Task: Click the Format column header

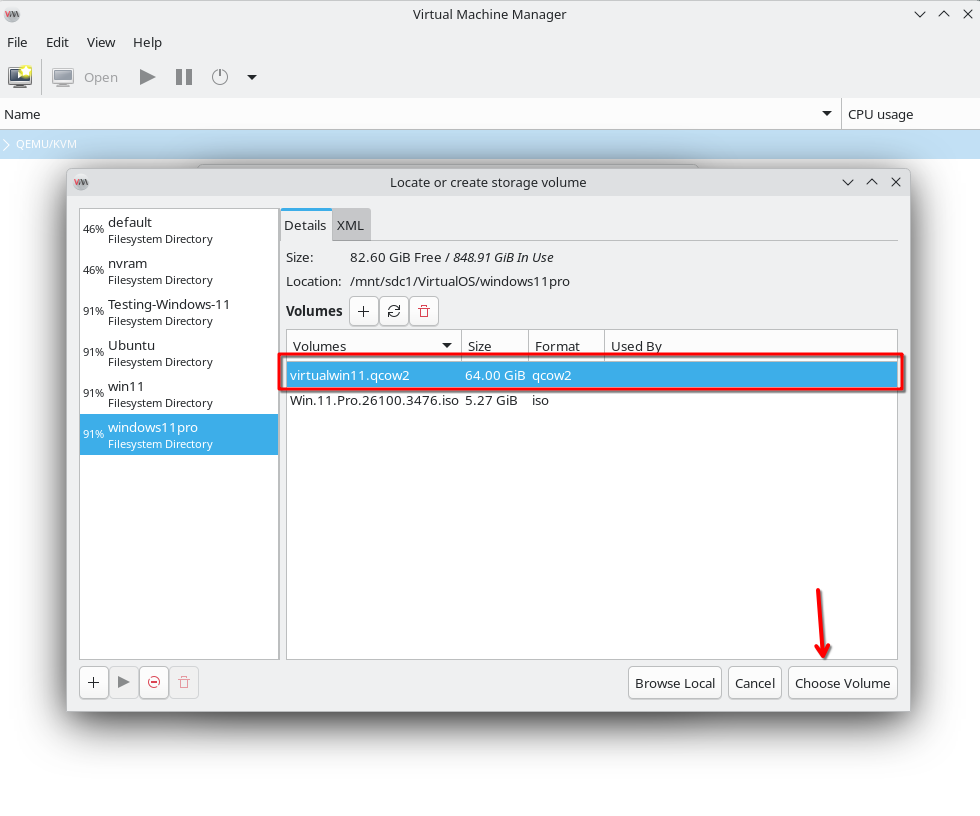Action: [566, 346]
